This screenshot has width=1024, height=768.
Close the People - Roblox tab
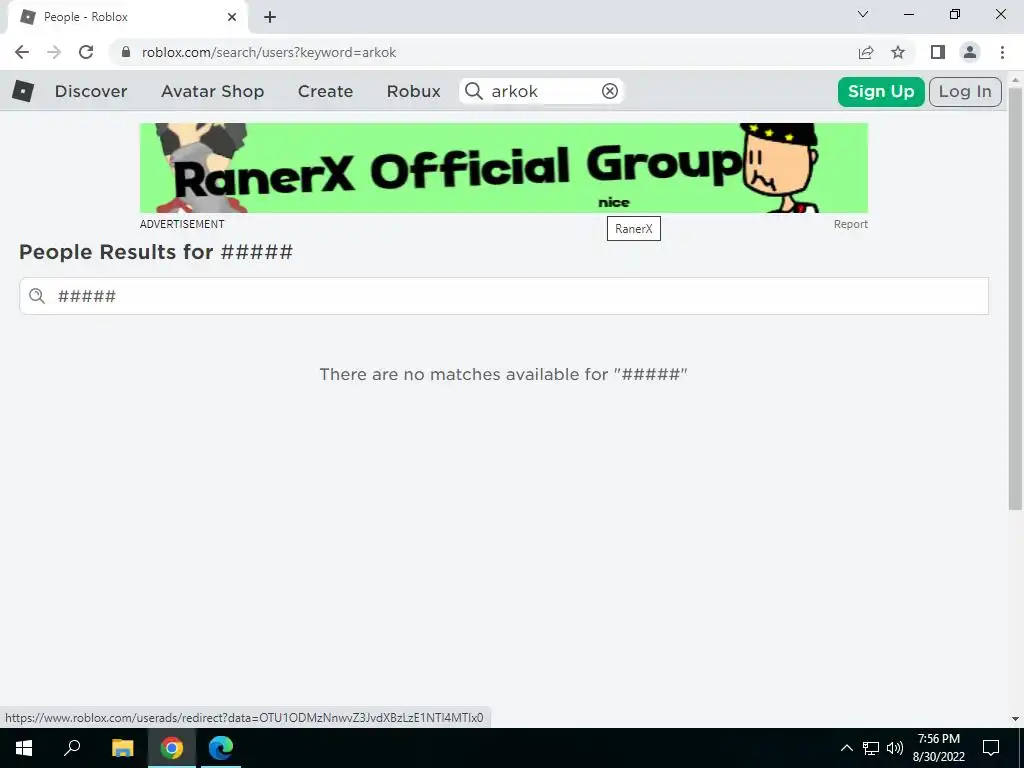pos(232,17)
